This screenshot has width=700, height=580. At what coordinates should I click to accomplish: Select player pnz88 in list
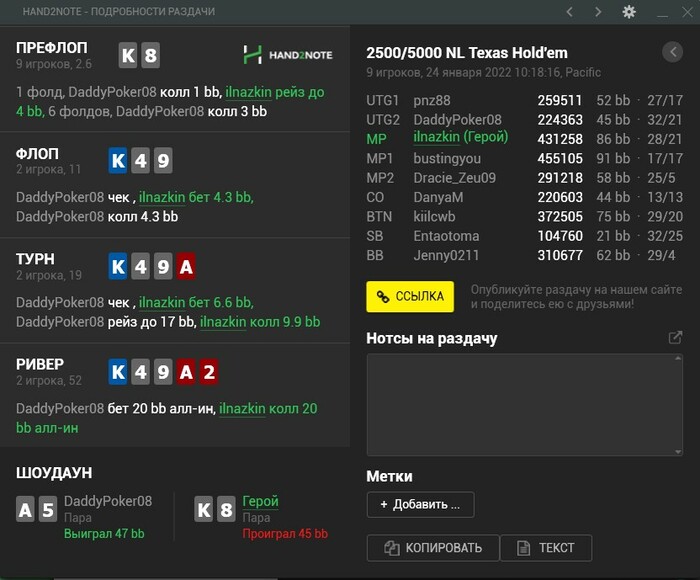pyautogui.click(x=432, y=100)
